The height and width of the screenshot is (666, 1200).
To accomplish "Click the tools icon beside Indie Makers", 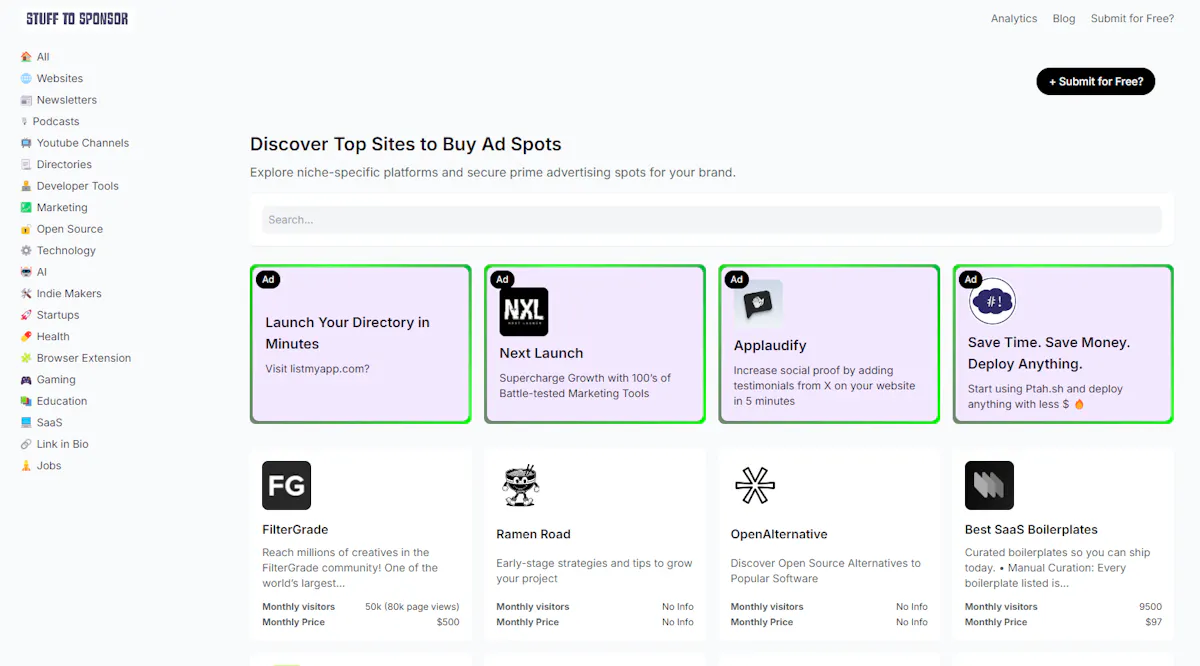I will (26, 294).
